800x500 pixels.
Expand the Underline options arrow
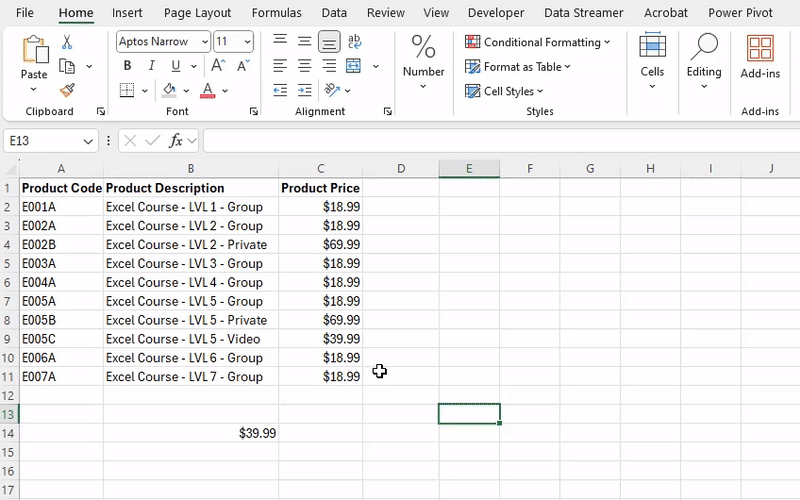tap(194, 66)
